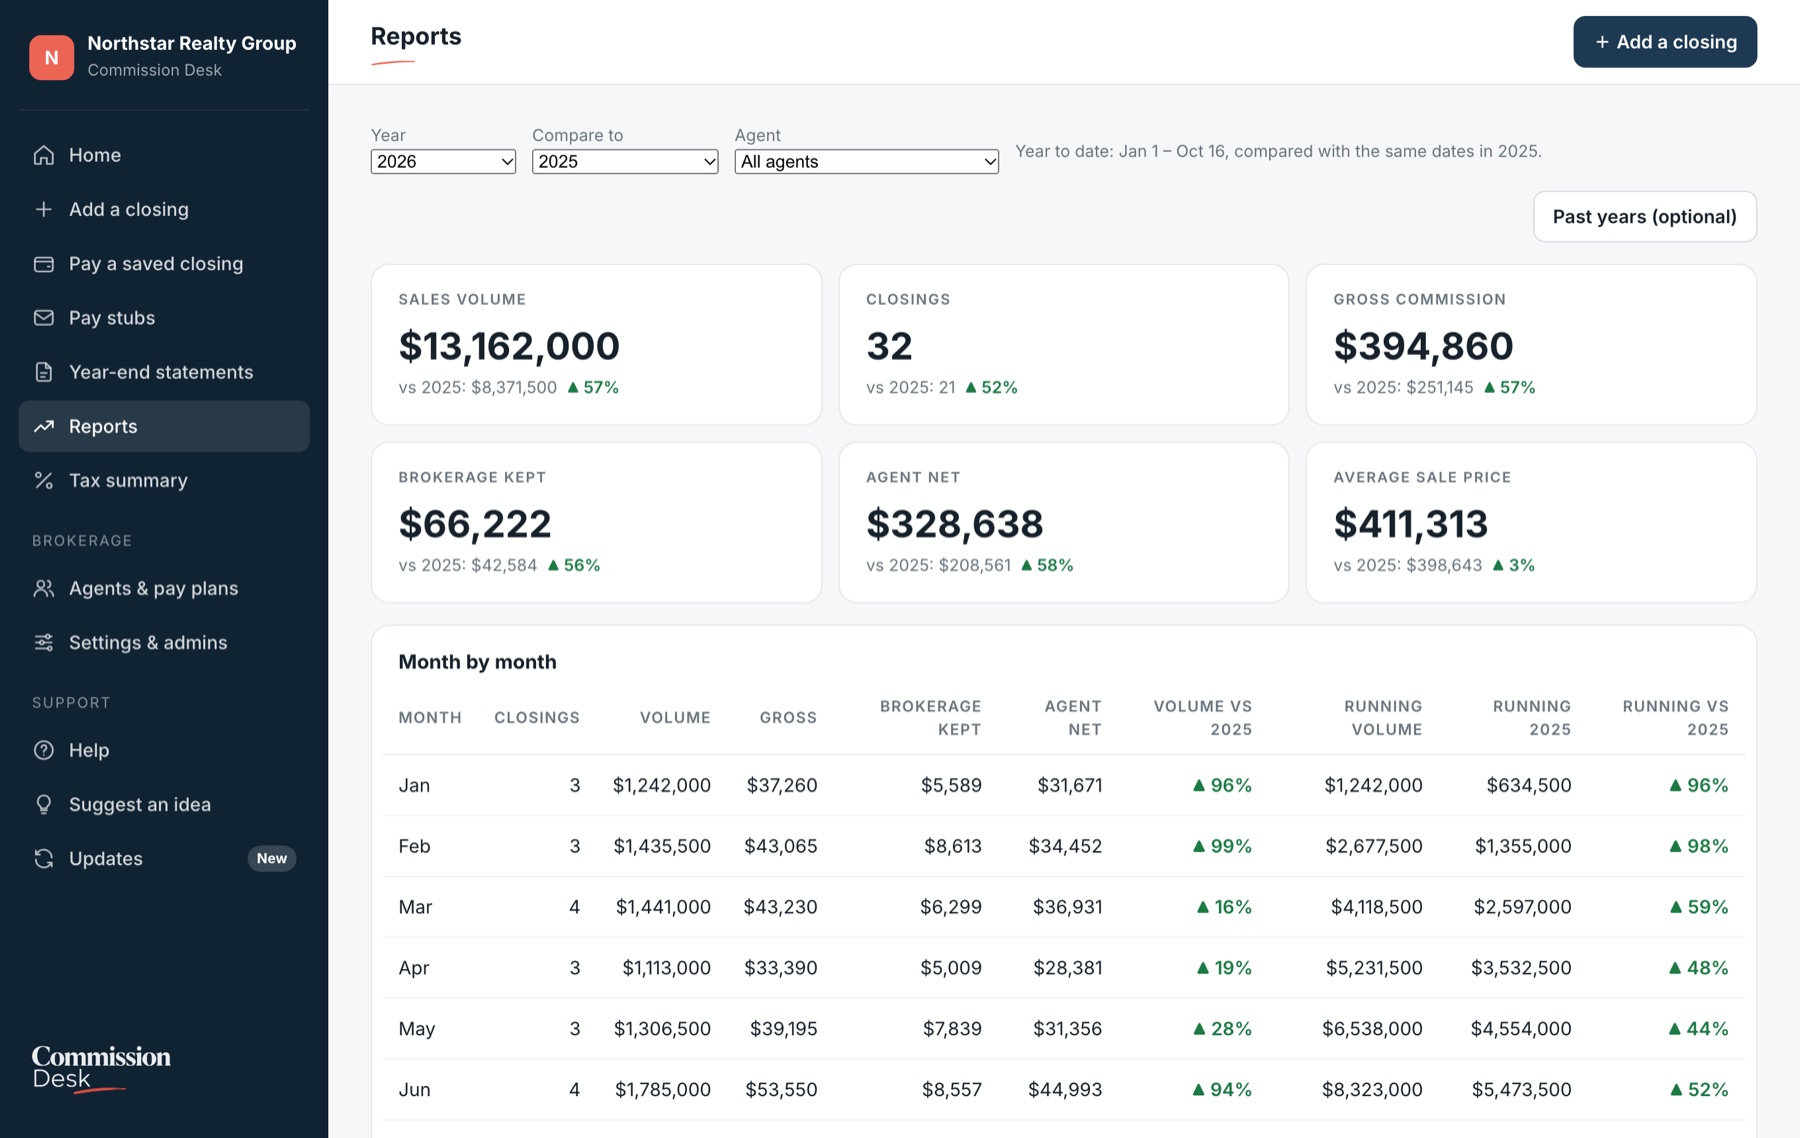
Task: Open Agents & pay plans section
Action: coord(164,588)
